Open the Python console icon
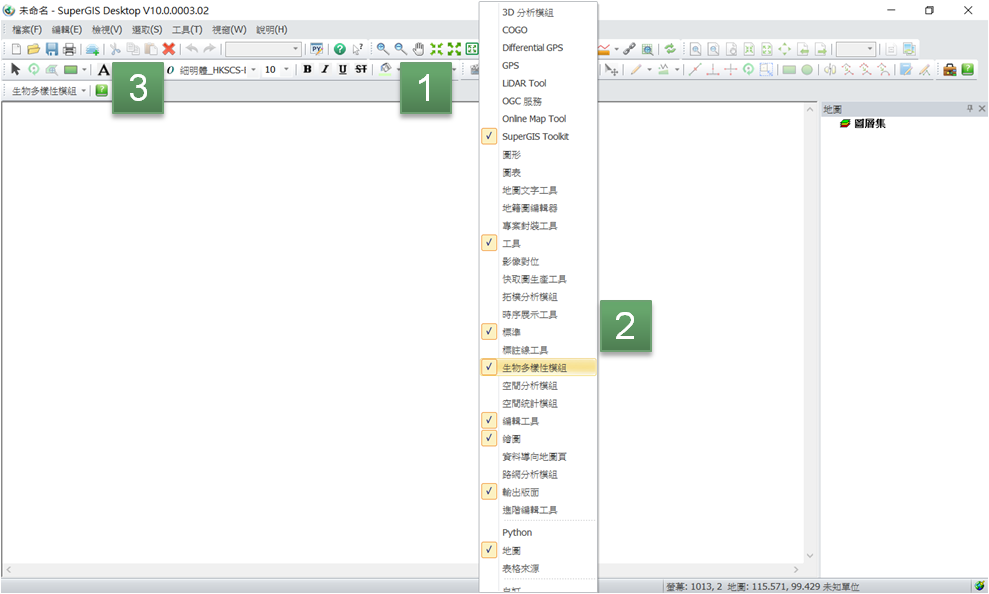This screenshot has height=594, width=989. [x=317, y=49]
